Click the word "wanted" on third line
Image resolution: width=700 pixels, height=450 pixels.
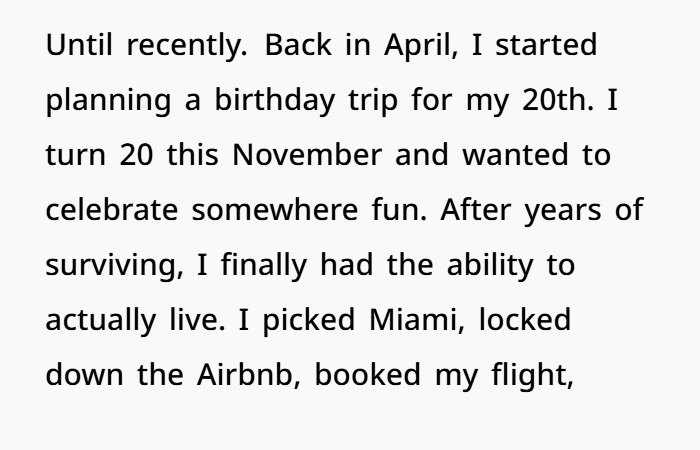[x=516, y=155]
